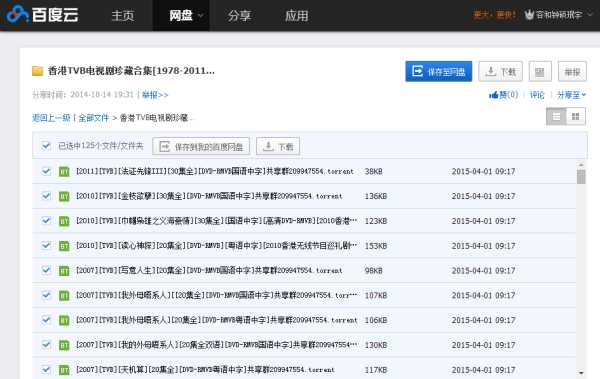600x379 pixels.
Task: Uncheck the 法证先锋III torrent checkbox
Action: tap(46, 171)
